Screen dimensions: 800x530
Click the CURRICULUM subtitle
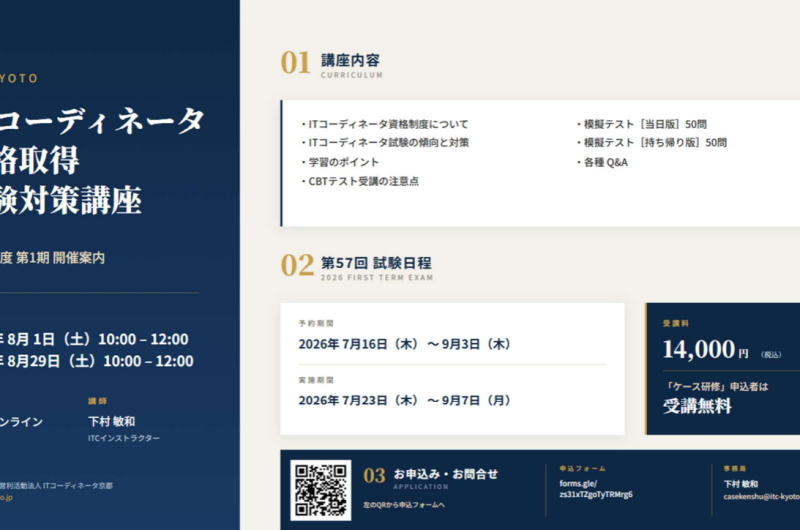(352, 75)
